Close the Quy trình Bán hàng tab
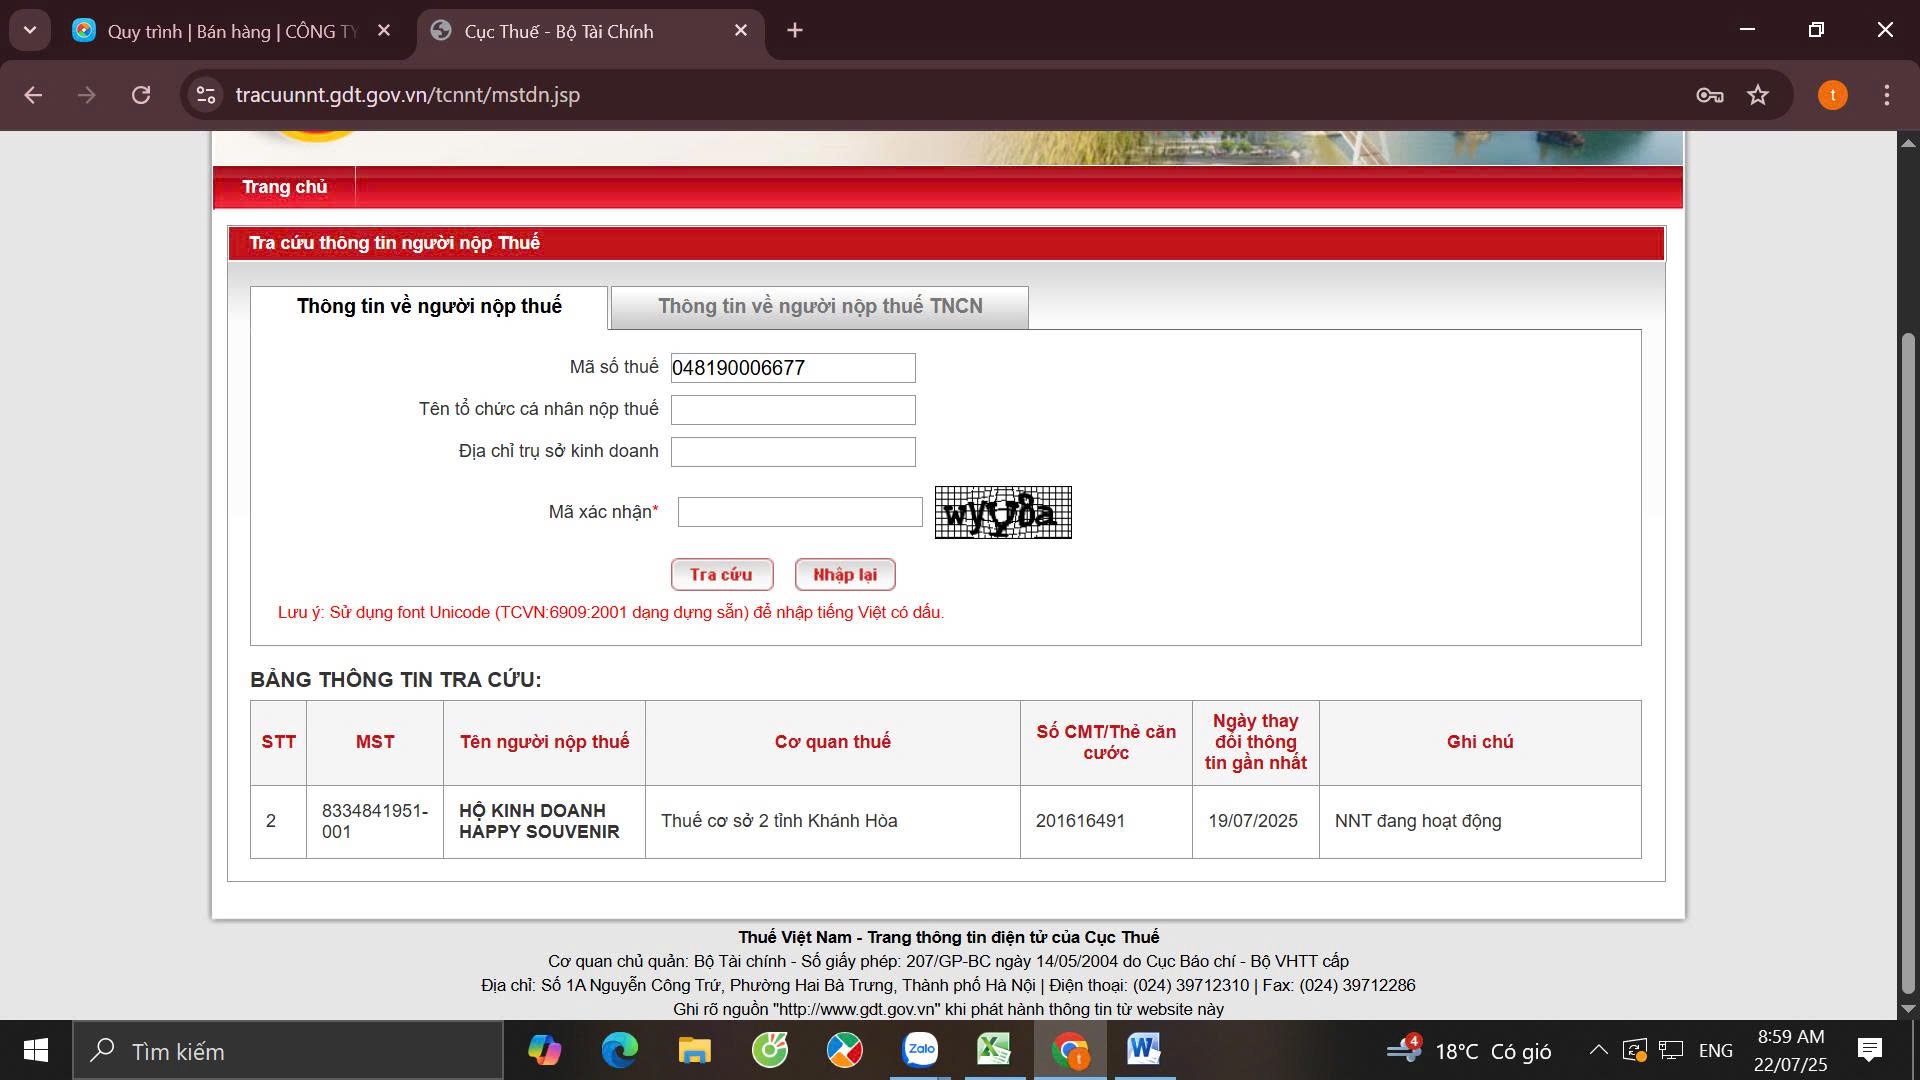 pyautogui.click(x=384, y=31)
